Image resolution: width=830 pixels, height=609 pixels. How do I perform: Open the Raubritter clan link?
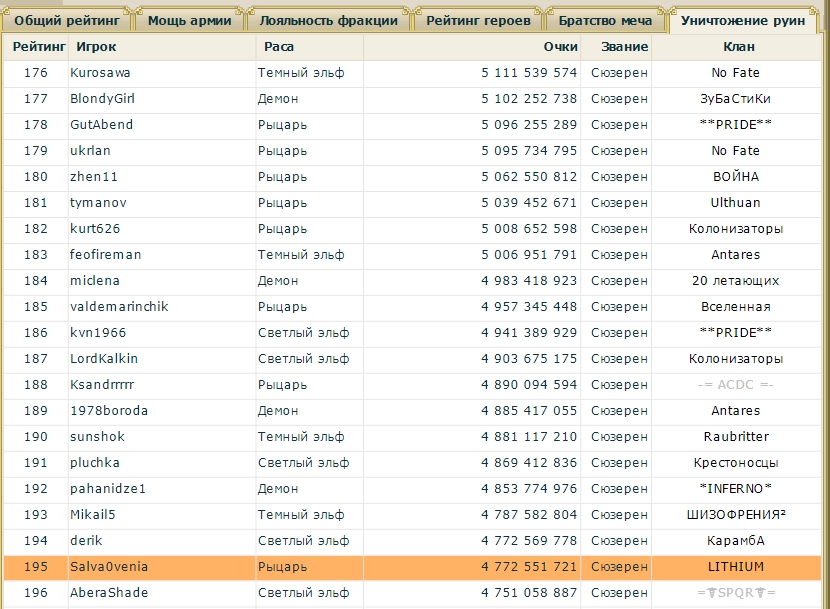point(735,437)
